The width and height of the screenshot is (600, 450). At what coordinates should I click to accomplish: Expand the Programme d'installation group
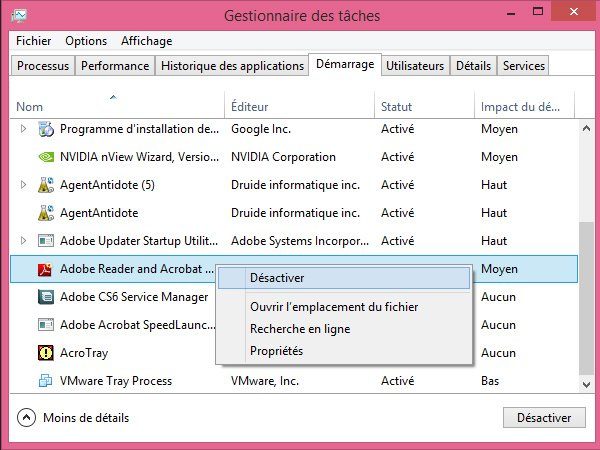[23, 129]
